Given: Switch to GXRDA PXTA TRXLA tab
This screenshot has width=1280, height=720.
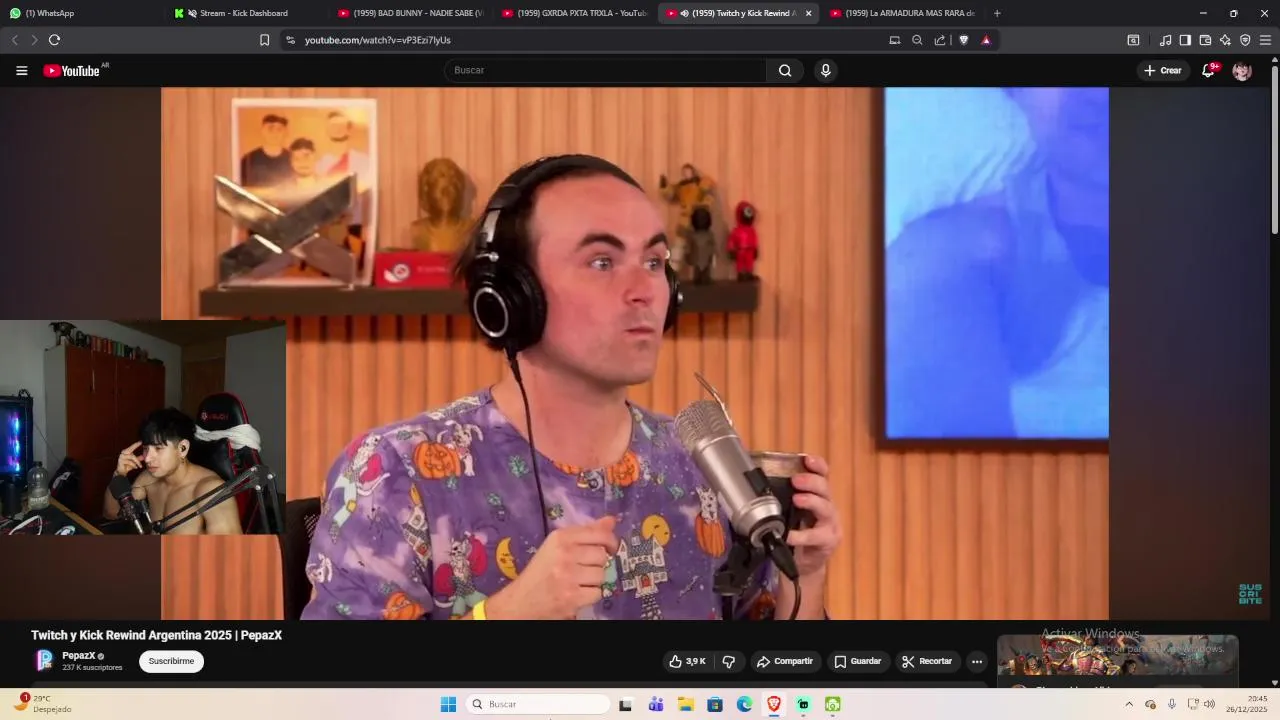Looking at the screenshot, I should click(x=574, y=13).
